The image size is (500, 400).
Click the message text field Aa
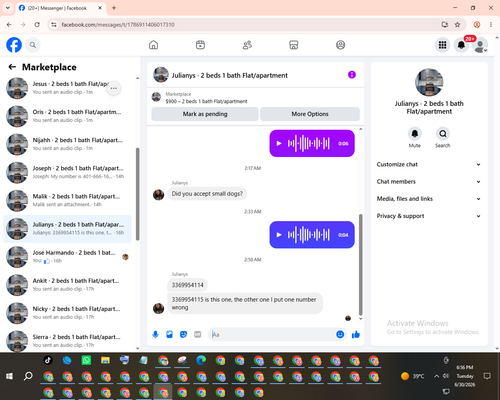pos(272,334)
